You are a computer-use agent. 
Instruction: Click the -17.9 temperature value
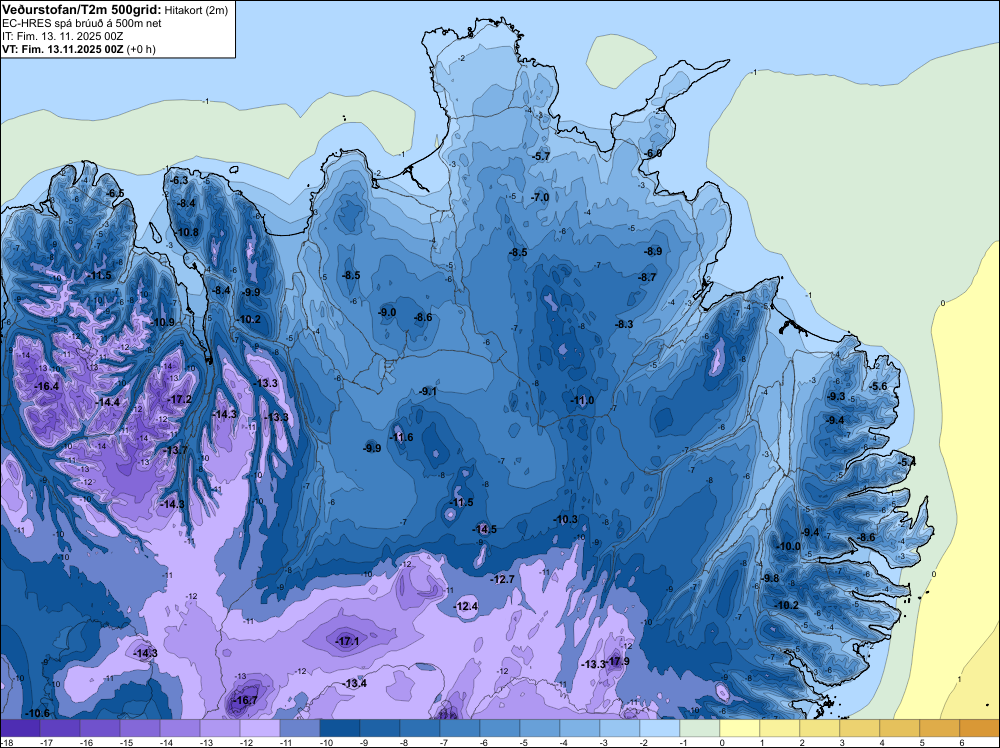point(618,661)
